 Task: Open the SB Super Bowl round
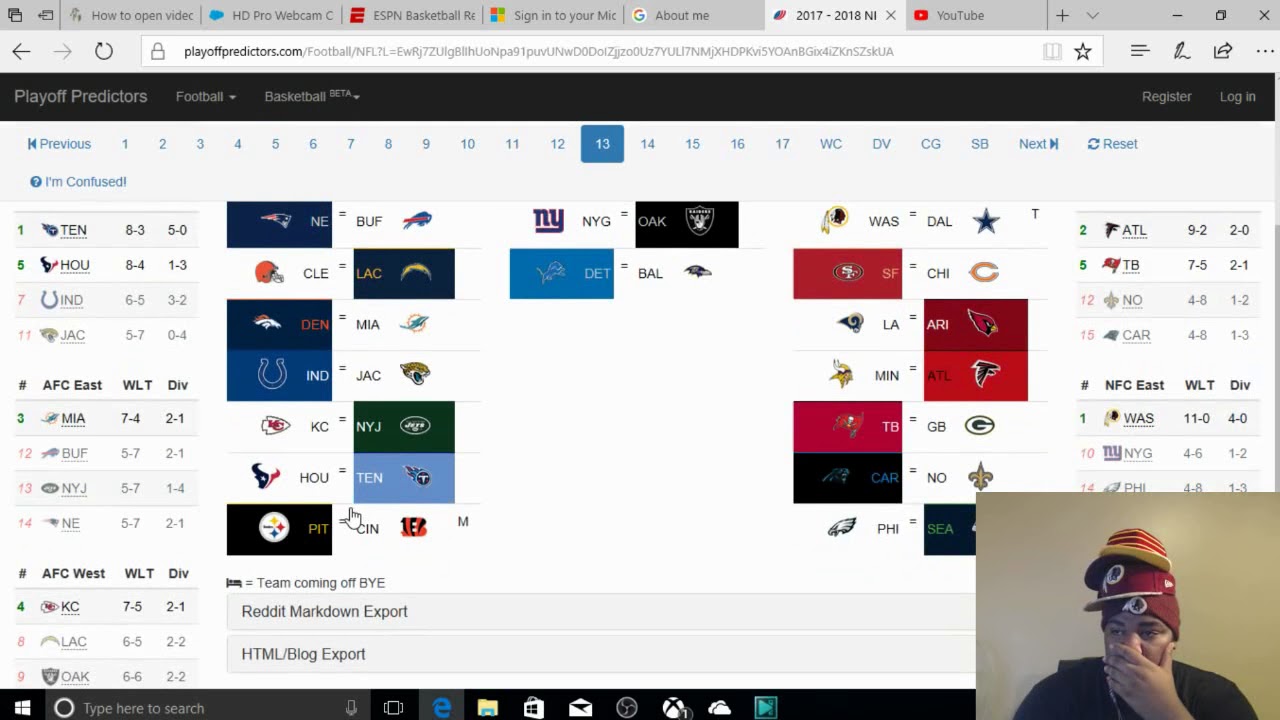(x=980, y=144)
